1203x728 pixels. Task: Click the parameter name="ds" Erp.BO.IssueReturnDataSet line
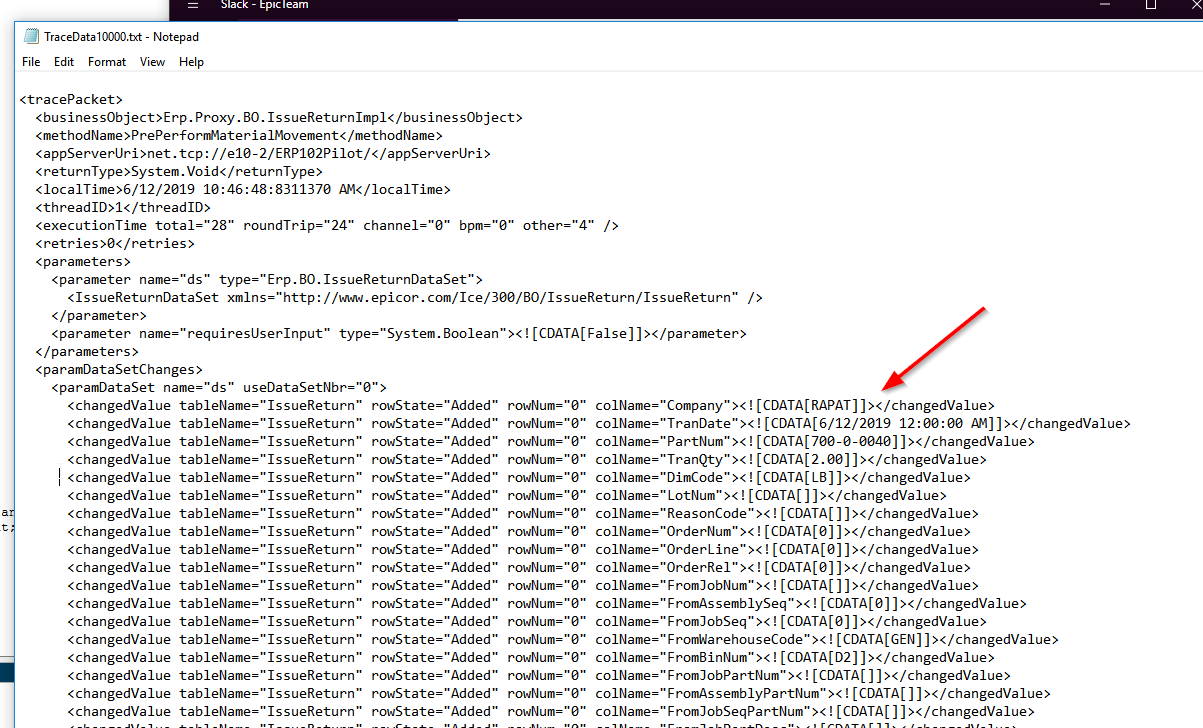[x=267, y=280]
